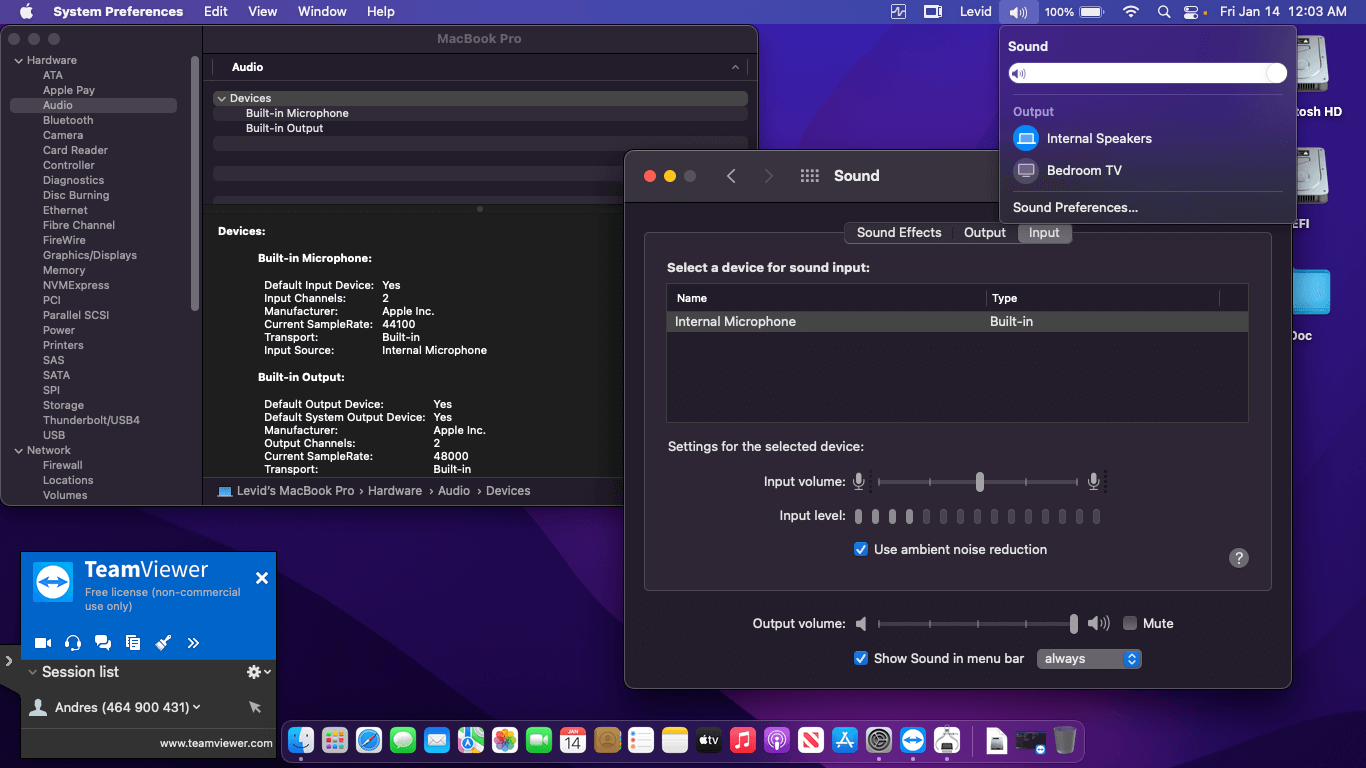Viewport: 1366px width, 768px height.
Task: Open Finder from the Dock
Action: click(301, 740)
